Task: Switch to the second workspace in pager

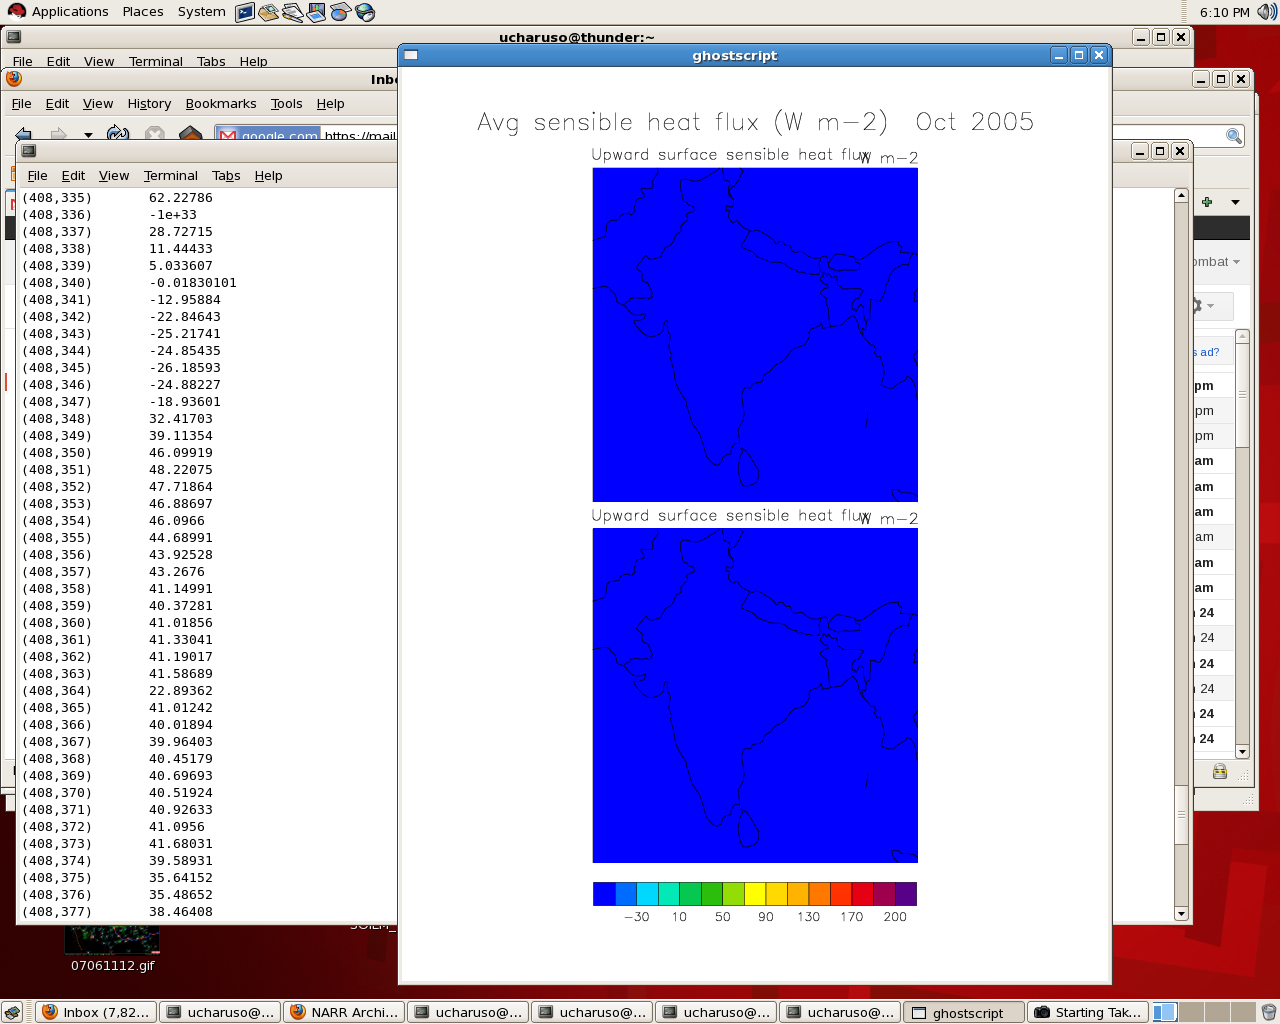Action: [1190, 1012]
